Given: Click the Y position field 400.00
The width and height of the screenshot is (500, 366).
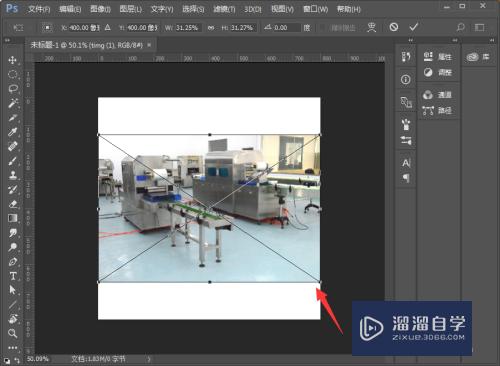Looking at the screenshot, I should (142, 28).
